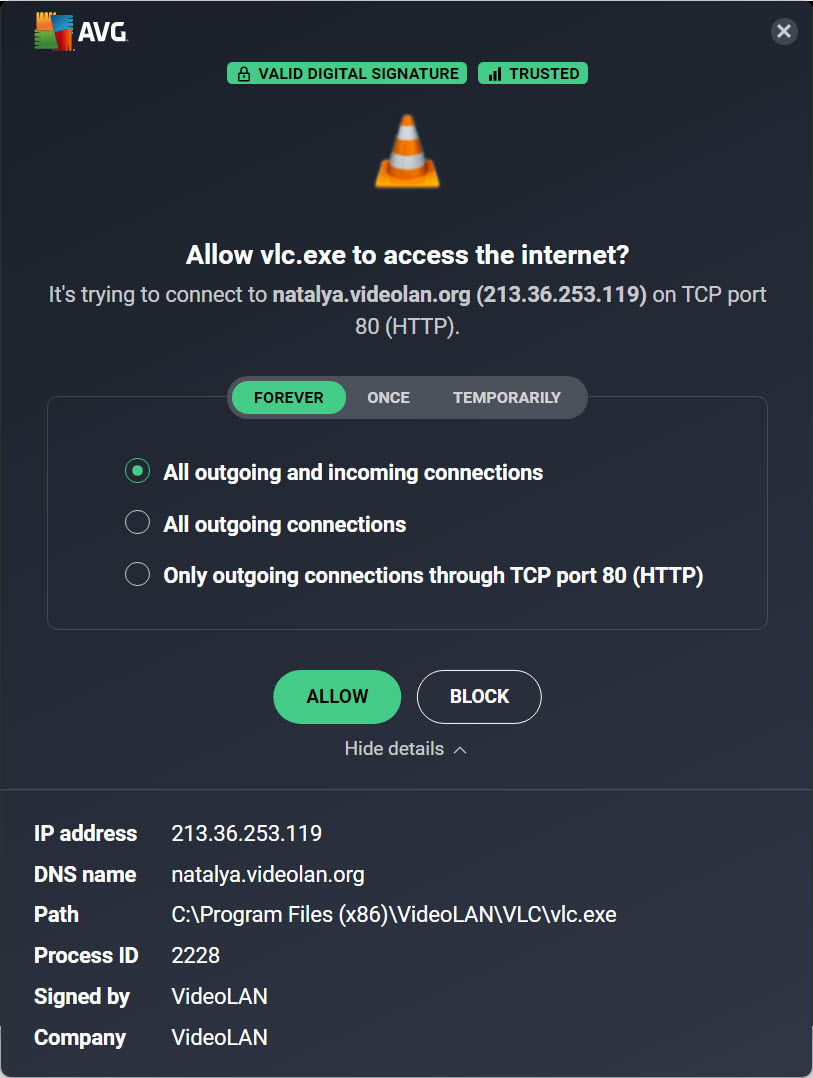Click the vlc.exe file path text
Image resolution: width=813 pixels, height=1078 pixels.
[x=394, y=914]
